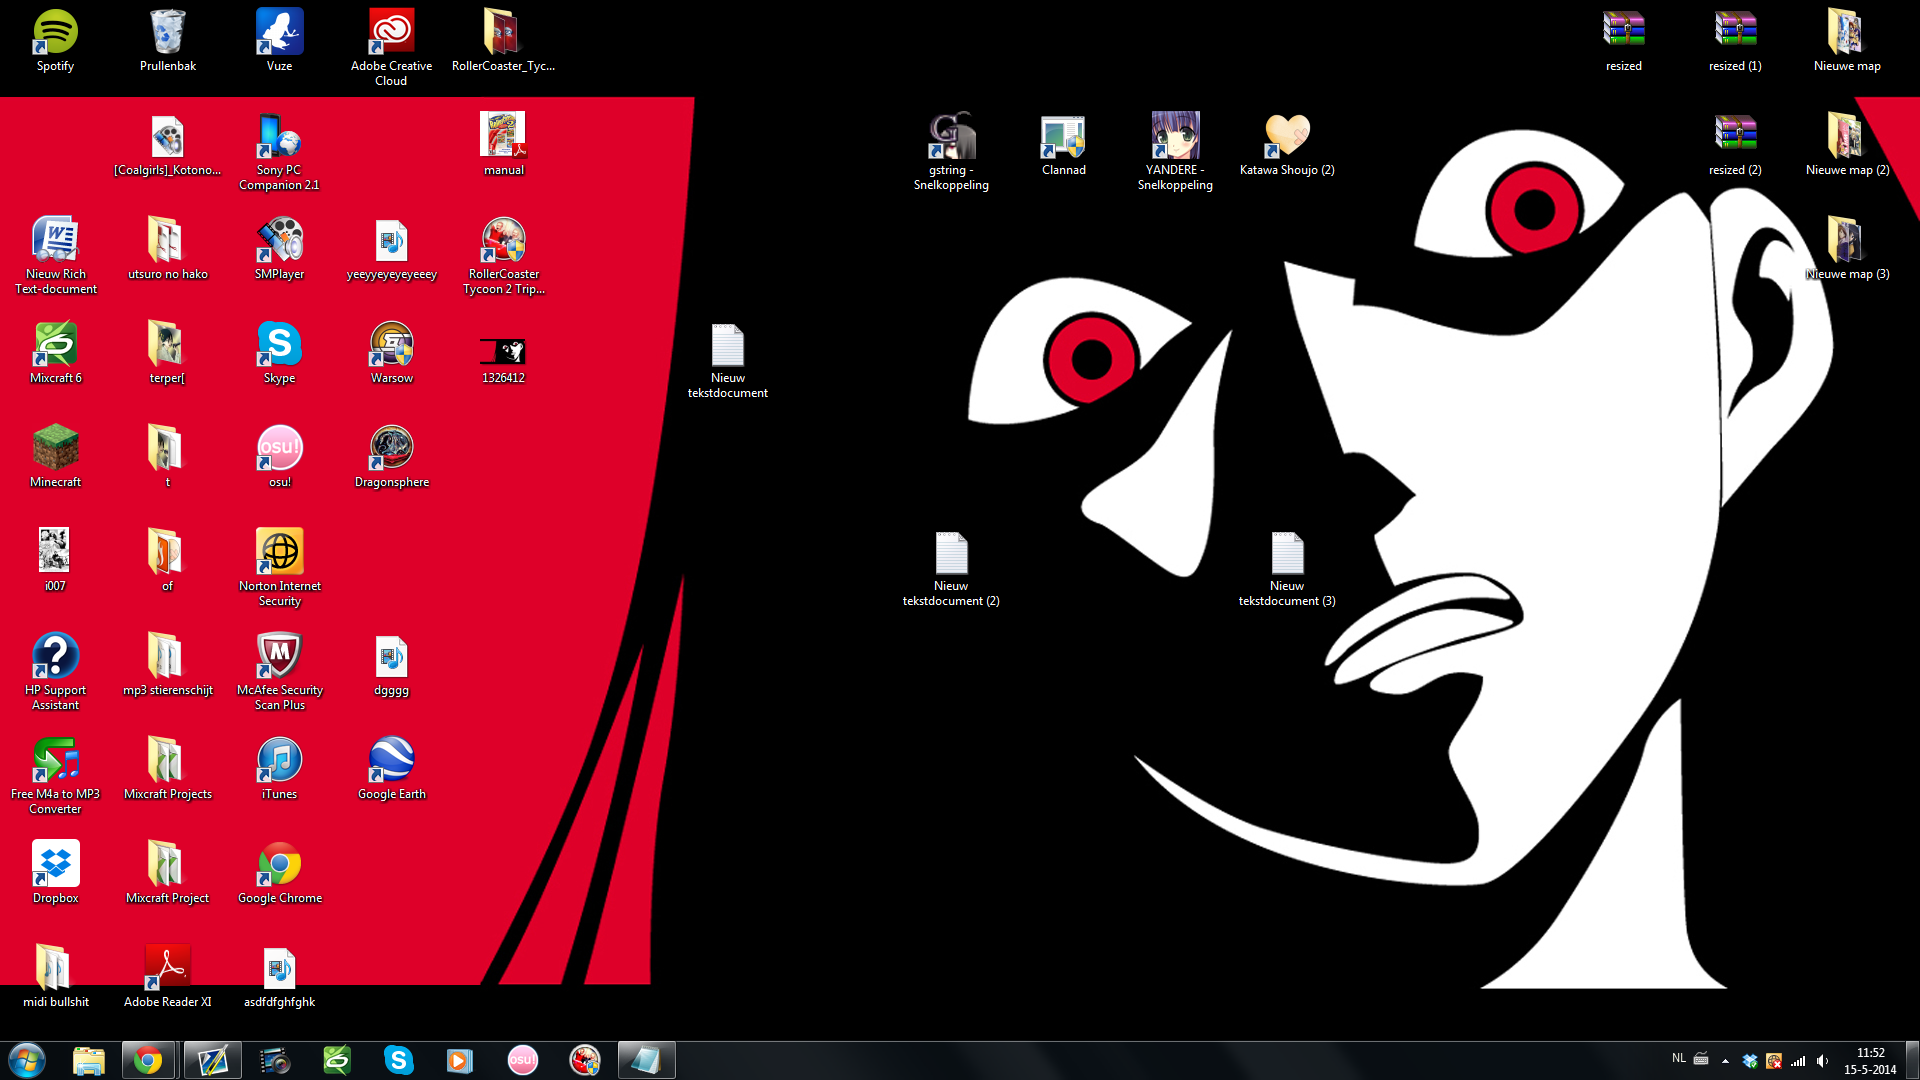The image size is (1920, 1080).
Task: Select the 1326412 image thumbnail
Action: tap(503, 351)
